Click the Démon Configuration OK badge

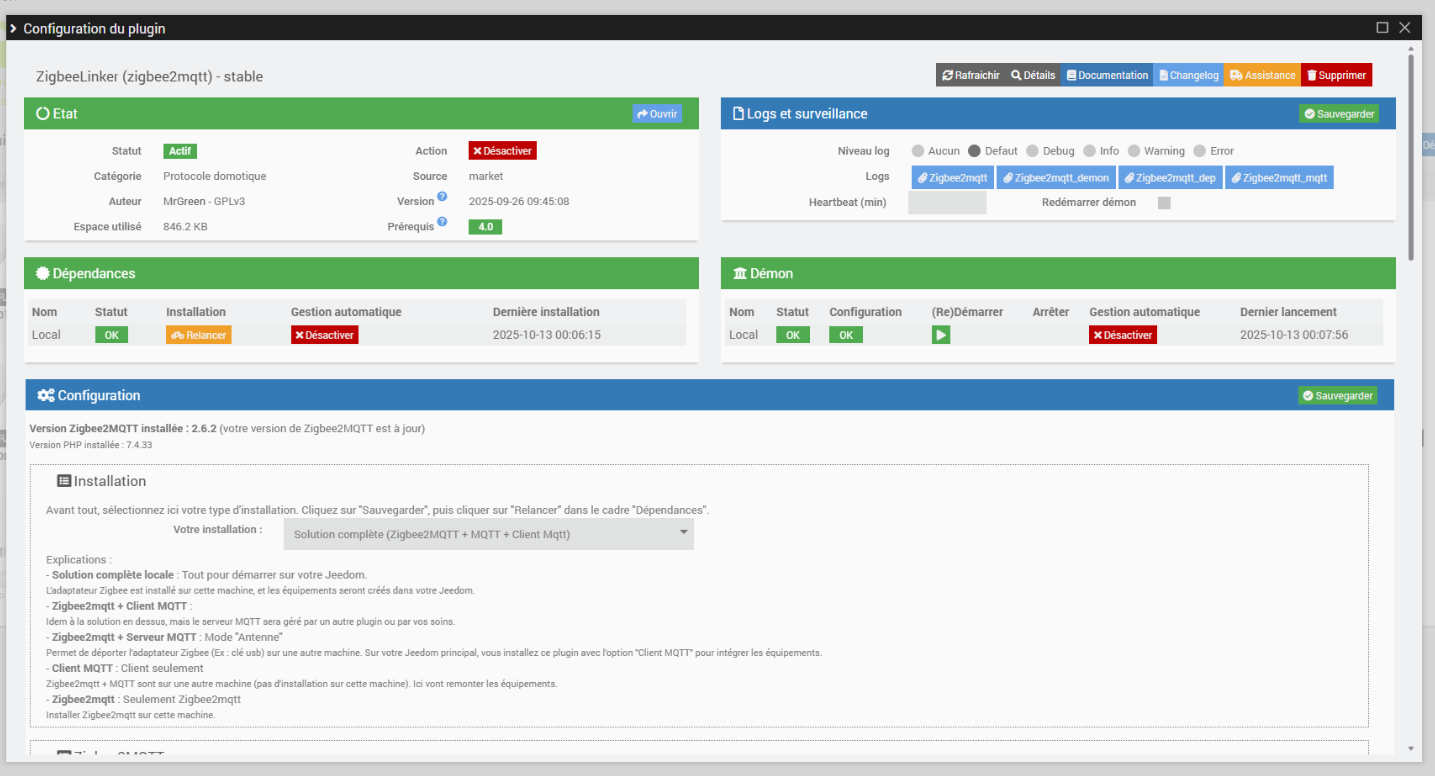846,335
